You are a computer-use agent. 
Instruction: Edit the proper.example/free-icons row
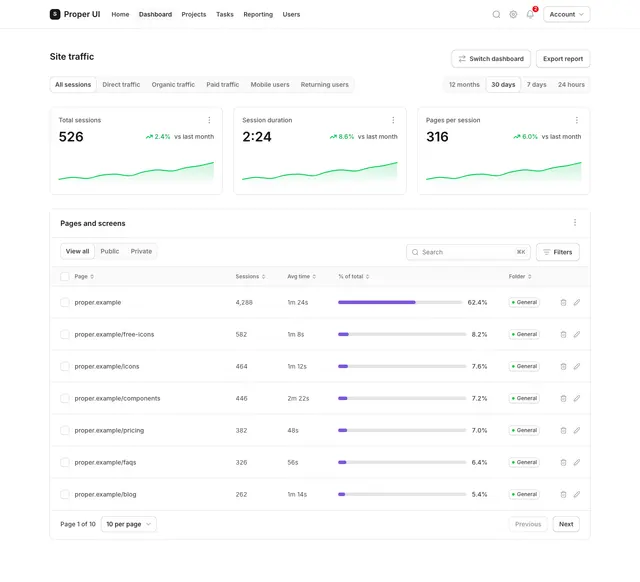click(x=577, y=334)
